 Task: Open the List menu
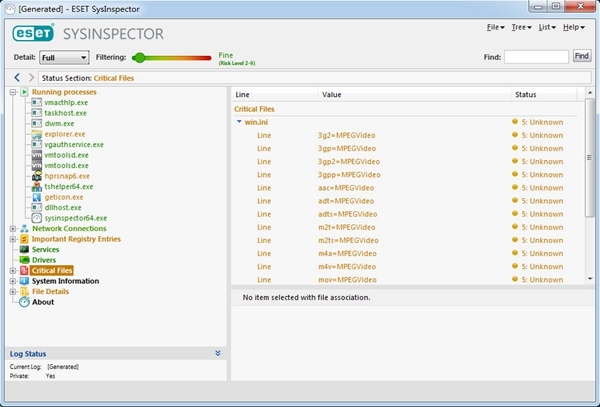pos(547,27)
